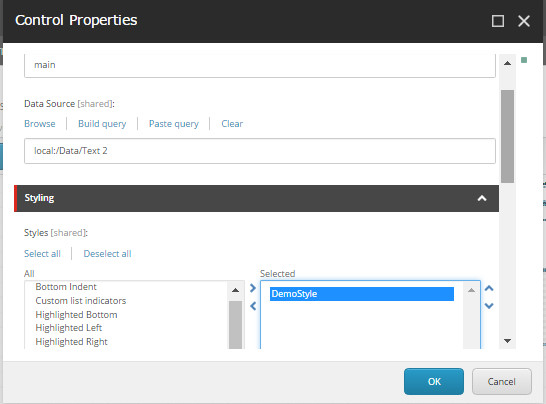Viewport: 546px width, 404px height.
Task: Click the All list scrollbar thumb
Action: tap(235, 324)
